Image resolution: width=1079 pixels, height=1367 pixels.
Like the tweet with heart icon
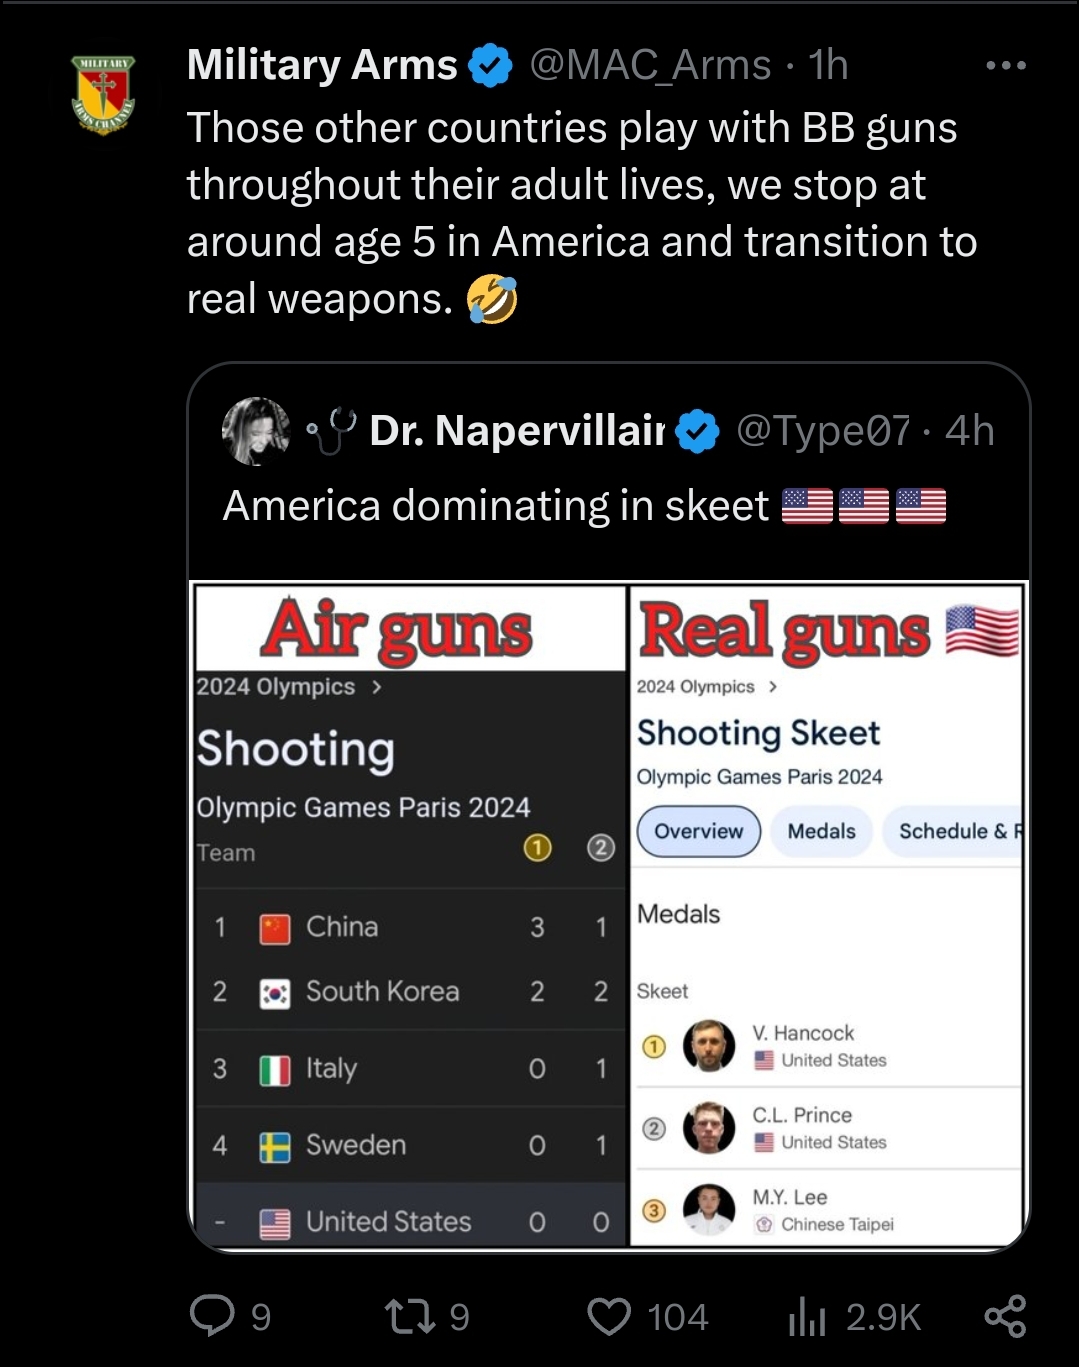(609, 1316)
